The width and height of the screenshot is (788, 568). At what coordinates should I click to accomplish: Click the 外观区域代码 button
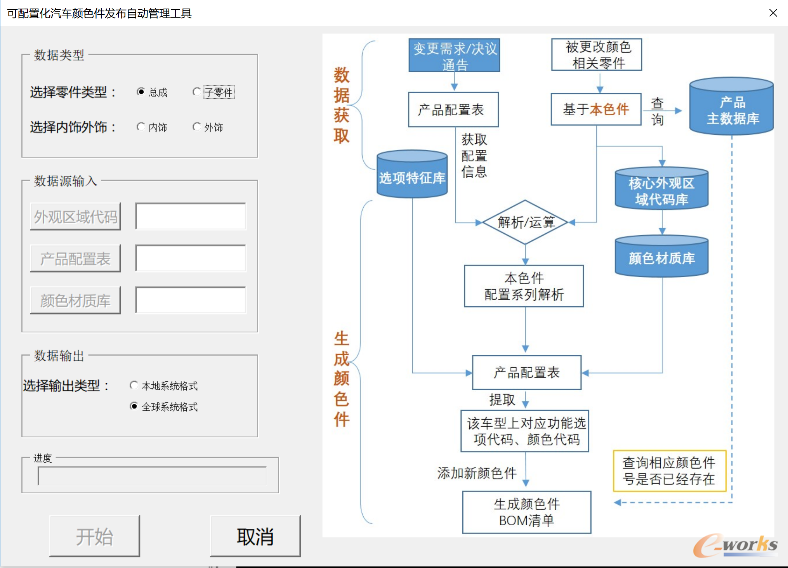point(75,217)
